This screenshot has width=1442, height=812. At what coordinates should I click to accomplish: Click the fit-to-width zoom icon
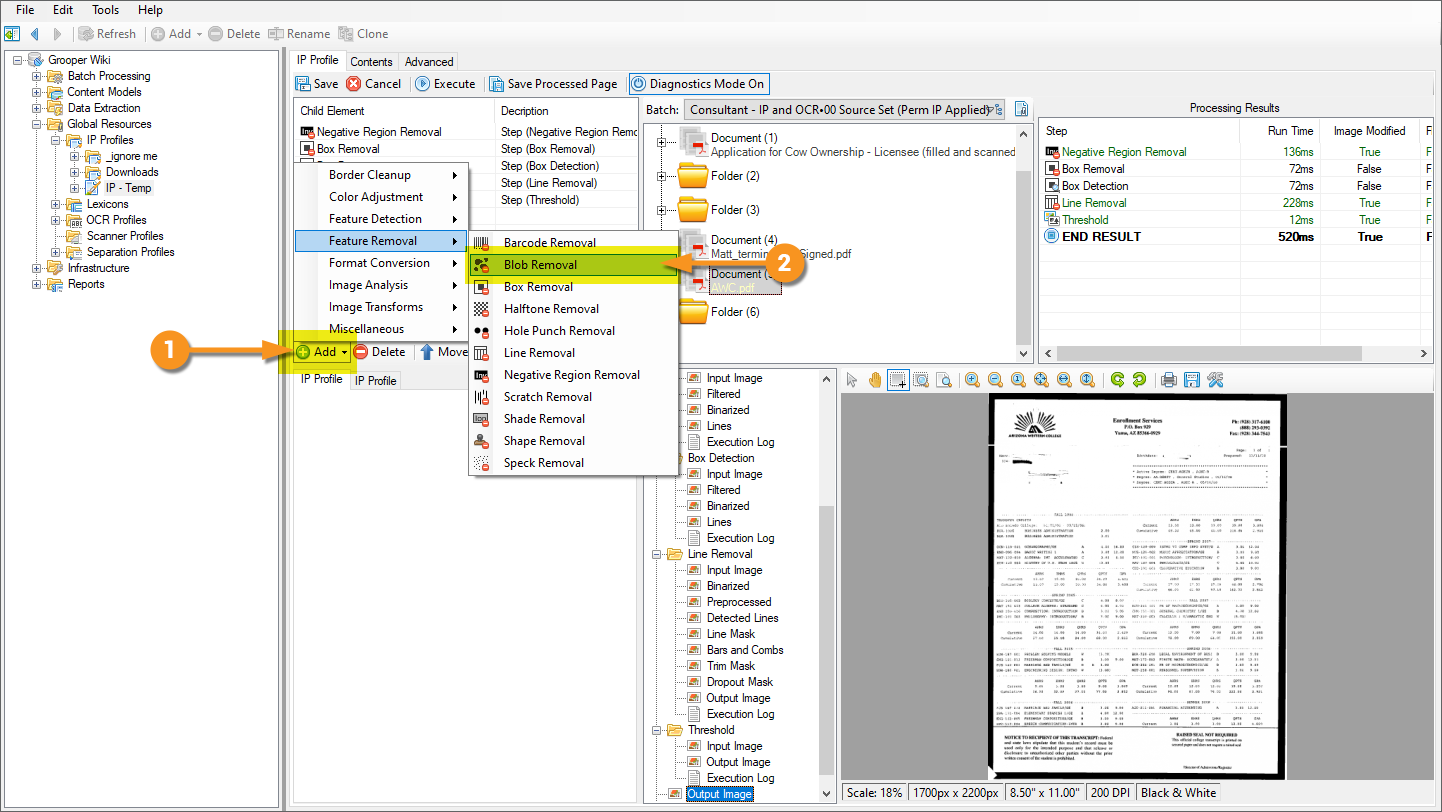pyautogui.click(x=1064, y=380)
